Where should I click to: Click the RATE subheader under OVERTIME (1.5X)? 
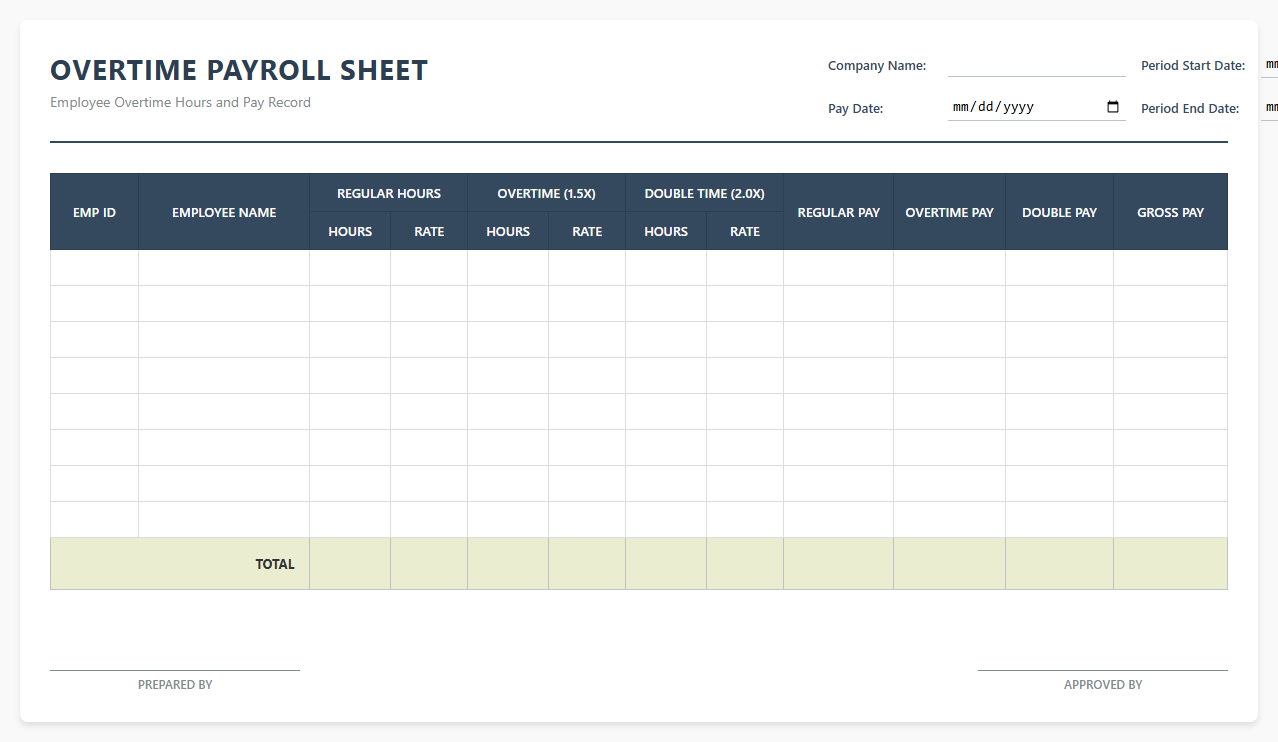click(x=587, y=231)
